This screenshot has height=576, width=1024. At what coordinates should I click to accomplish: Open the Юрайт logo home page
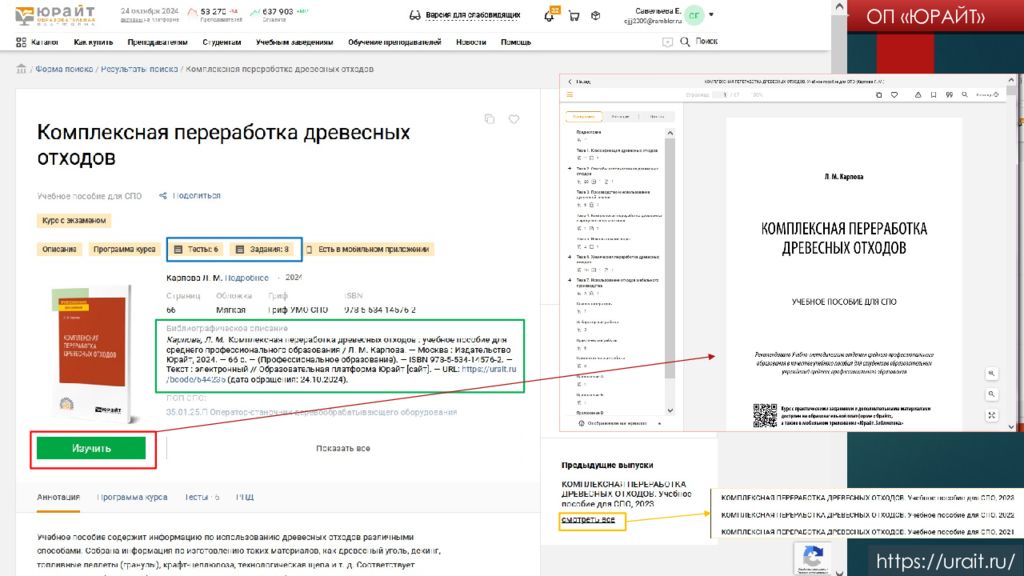click(55, 15)
